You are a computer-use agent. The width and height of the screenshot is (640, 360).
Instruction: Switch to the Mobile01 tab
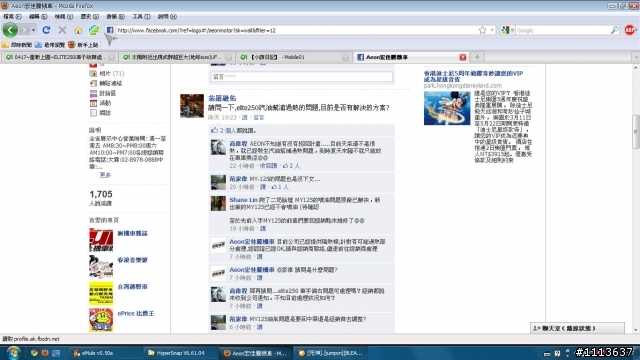click(293, 57)
